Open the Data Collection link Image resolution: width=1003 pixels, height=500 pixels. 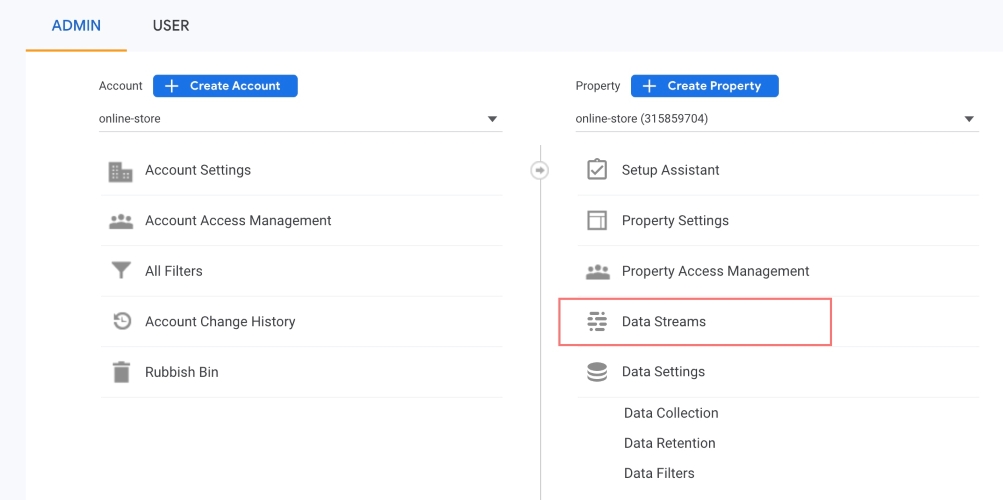click(x=671, y=413)
